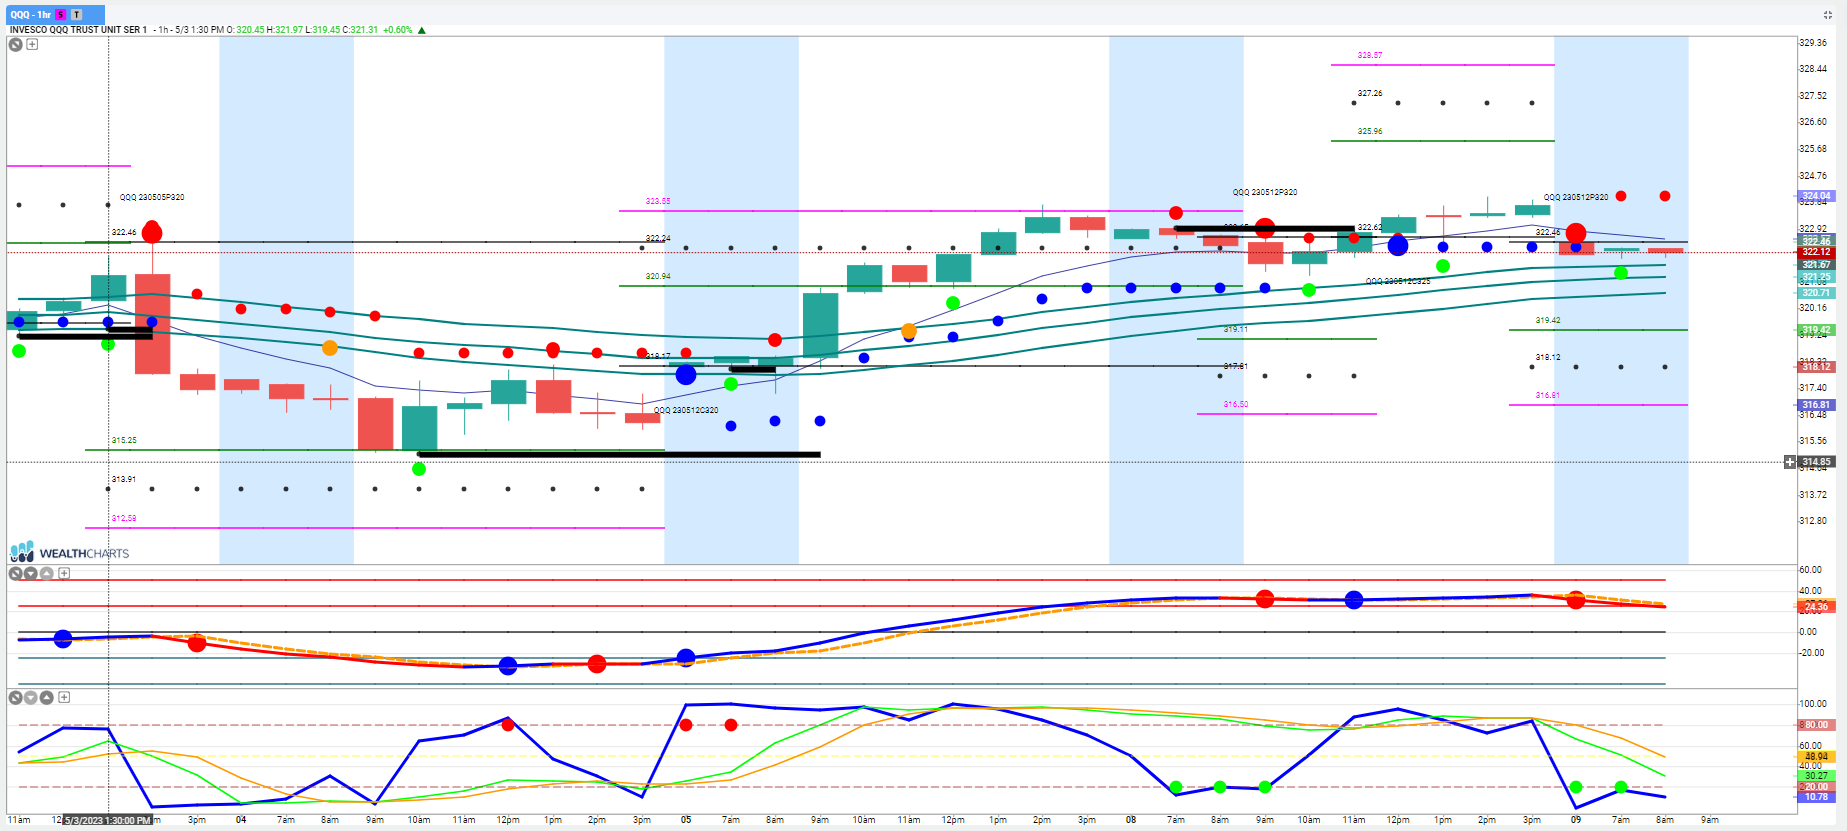
Task: Click the blue 324.04 price label
Action: pyautogui.click(x=1816, y=196)
